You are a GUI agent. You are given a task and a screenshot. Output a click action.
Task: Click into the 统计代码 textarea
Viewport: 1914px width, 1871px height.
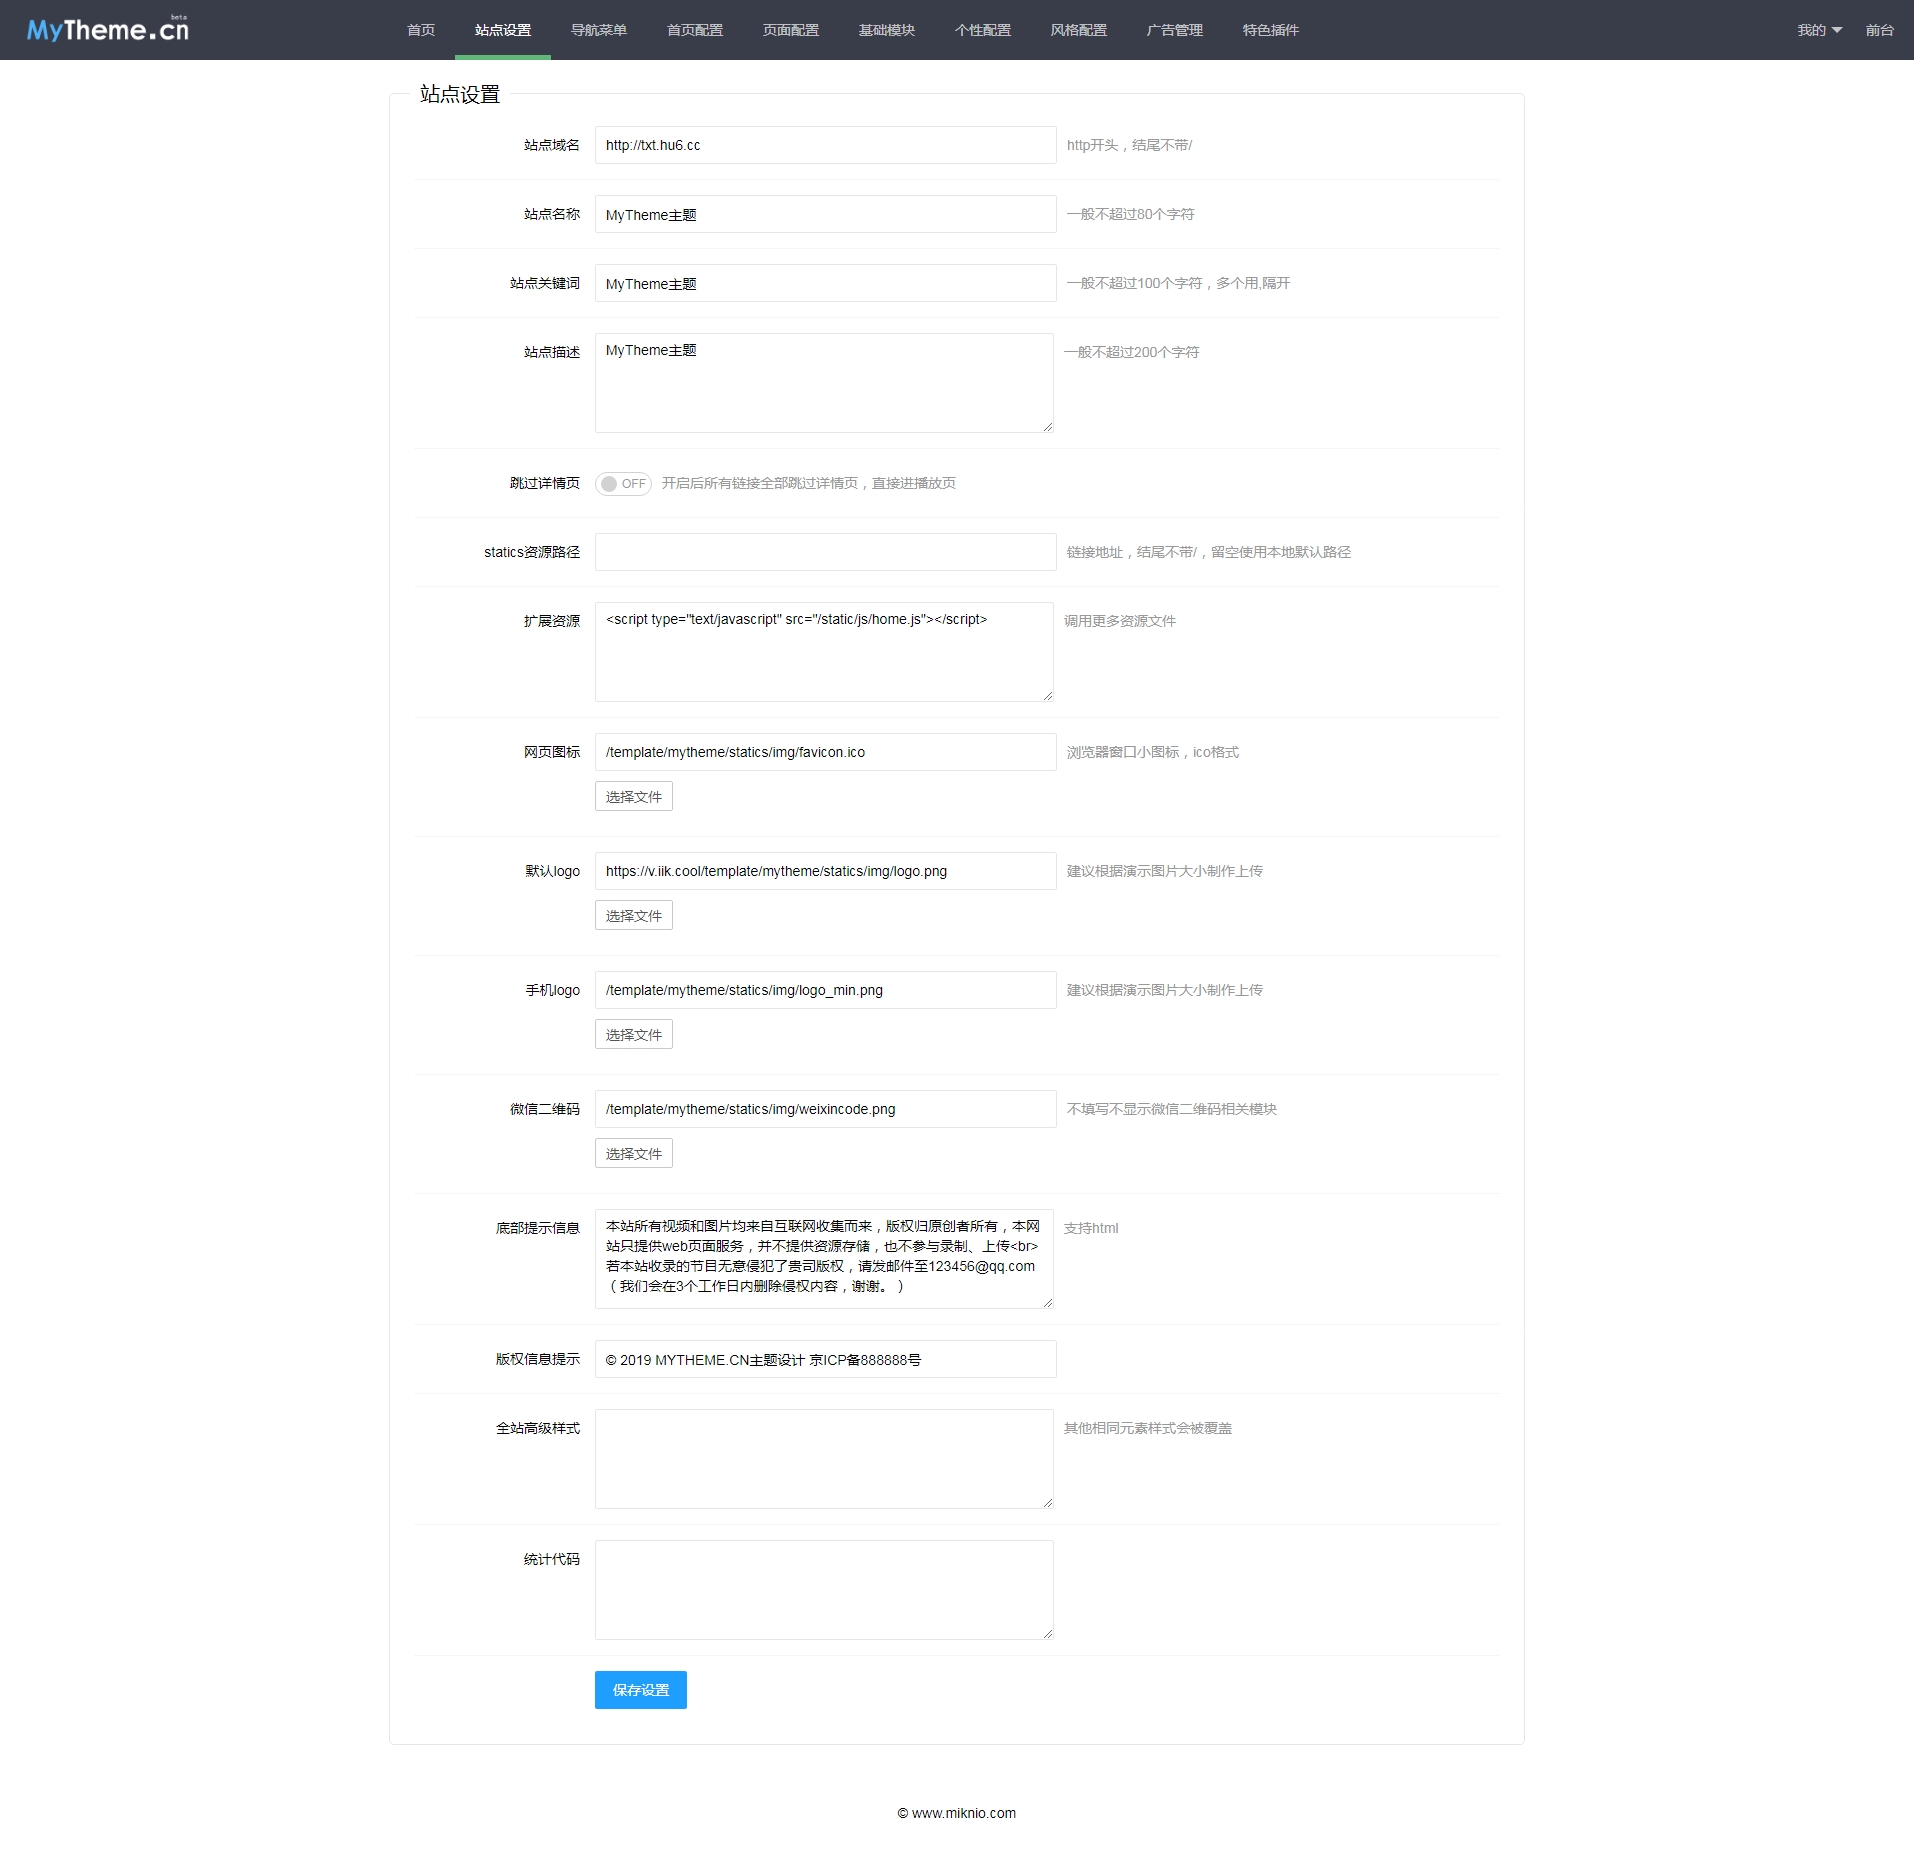[824, 1589]
